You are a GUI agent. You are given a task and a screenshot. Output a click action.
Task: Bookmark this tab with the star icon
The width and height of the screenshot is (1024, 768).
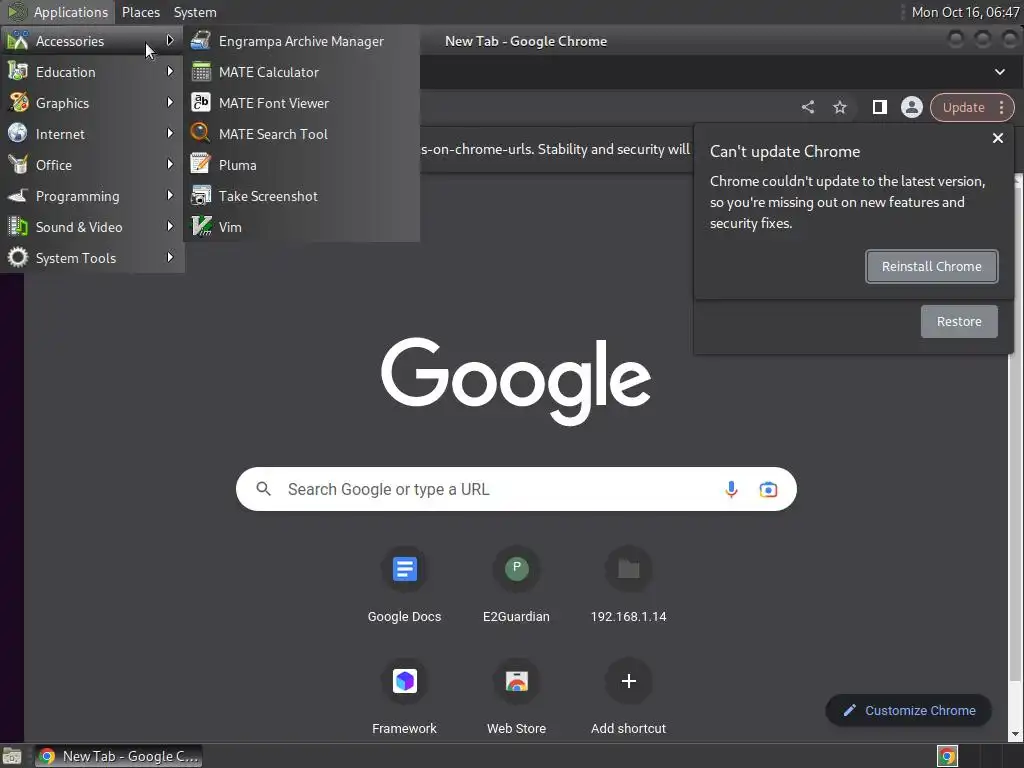(840, 107)
